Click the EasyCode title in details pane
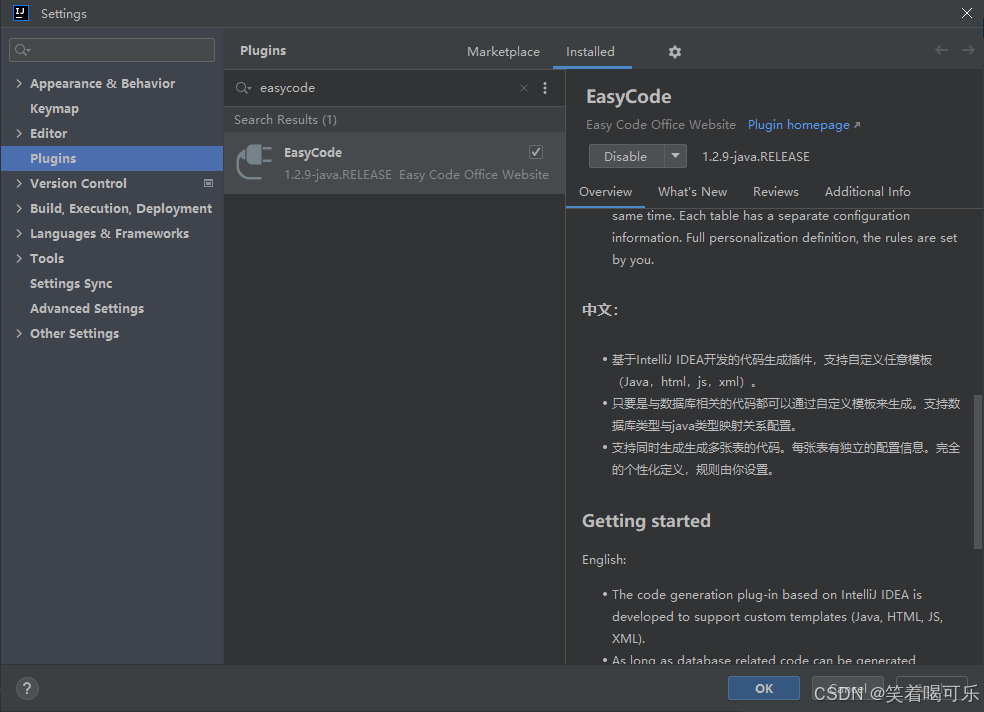This screenshot has height=712, width=984. click(x=628, y=97)
